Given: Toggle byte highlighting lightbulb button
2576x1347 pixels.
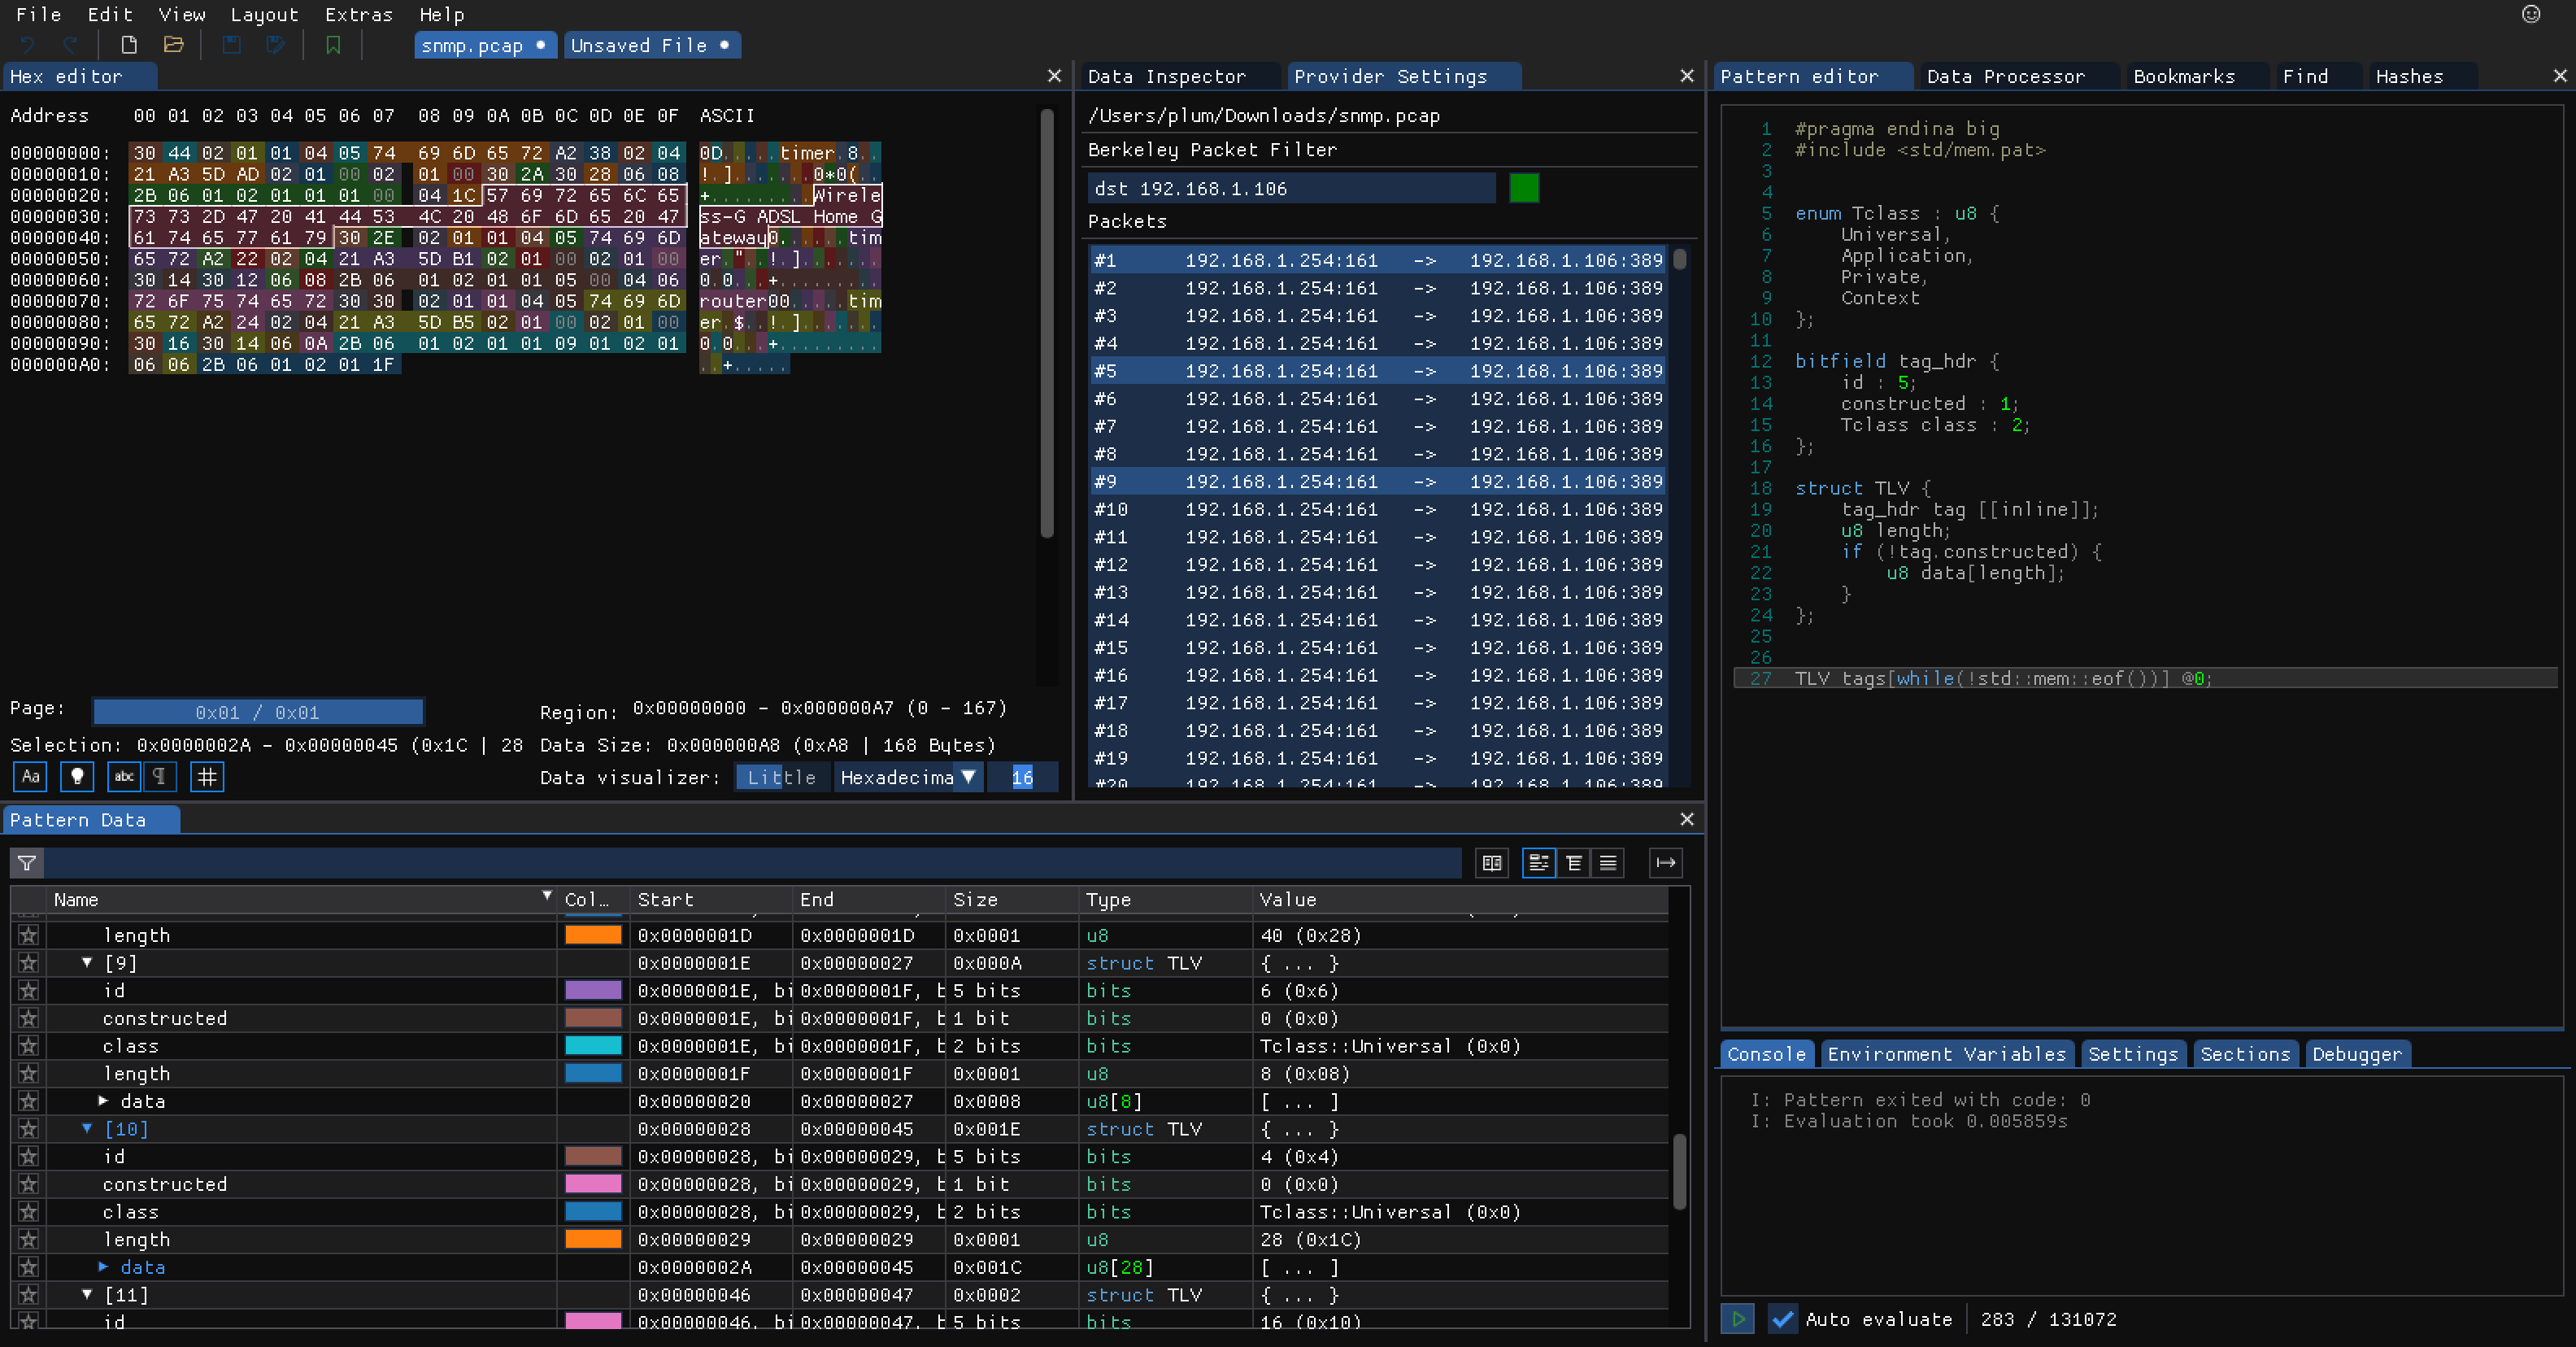Looking at the screenshot, I should (x=77, y=777).
